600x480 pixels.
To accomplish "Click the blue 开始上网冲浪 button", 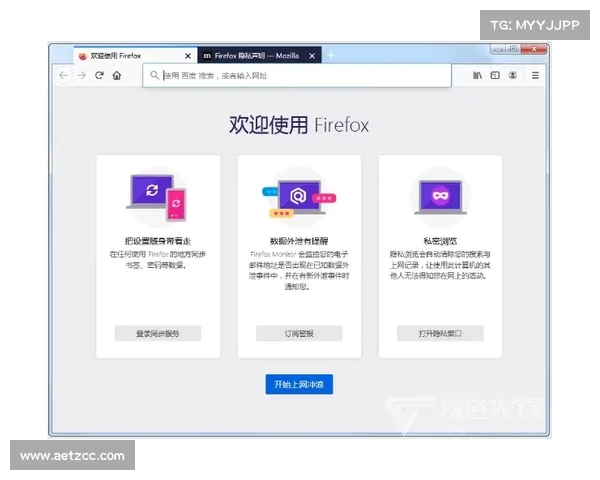I will tap(299, 384).
